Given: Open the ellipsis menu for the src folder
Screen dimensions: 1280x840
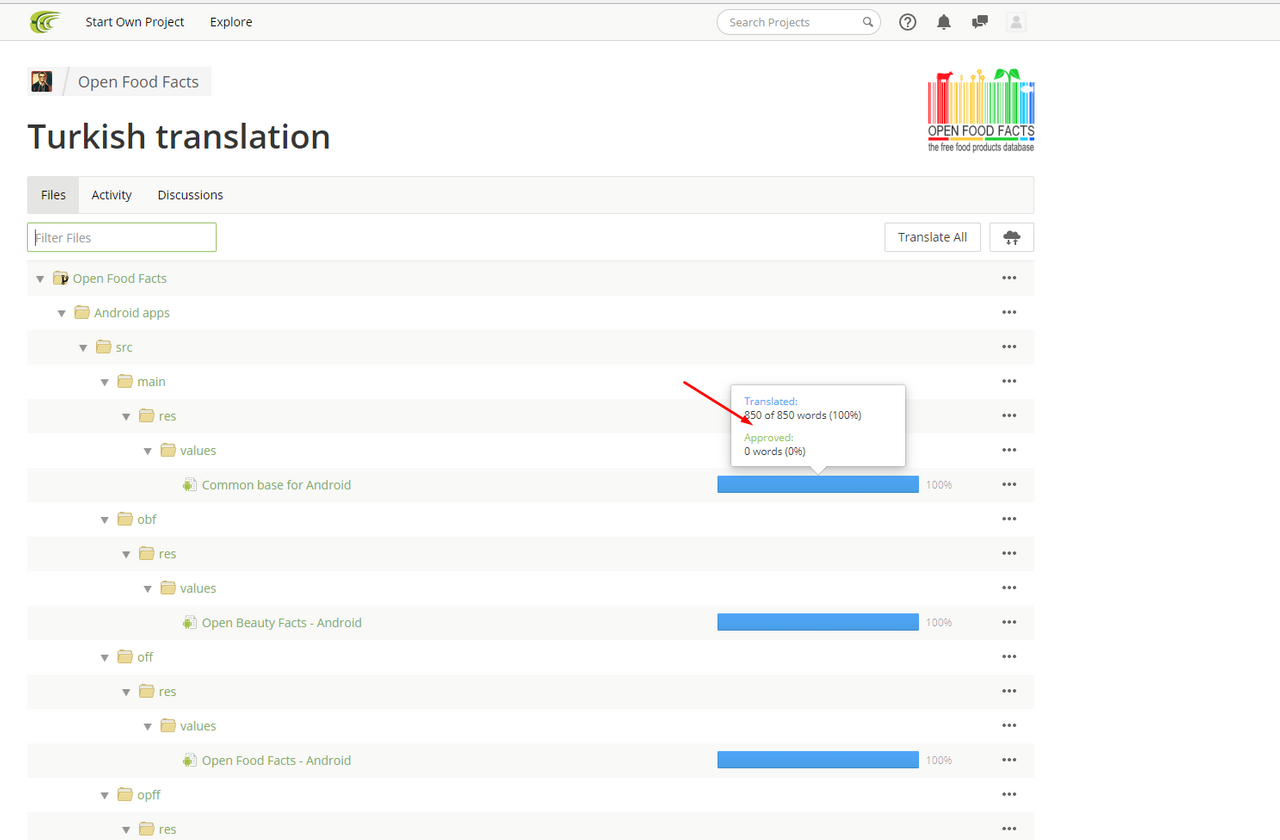Looking at the screenshot, I should 1009,347.
